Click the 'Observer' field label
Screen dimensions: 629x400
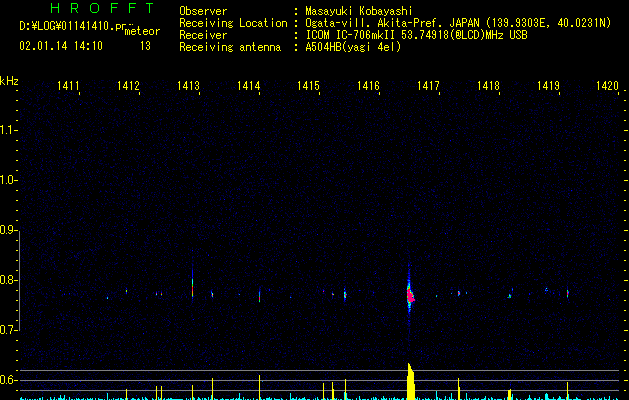203,11
